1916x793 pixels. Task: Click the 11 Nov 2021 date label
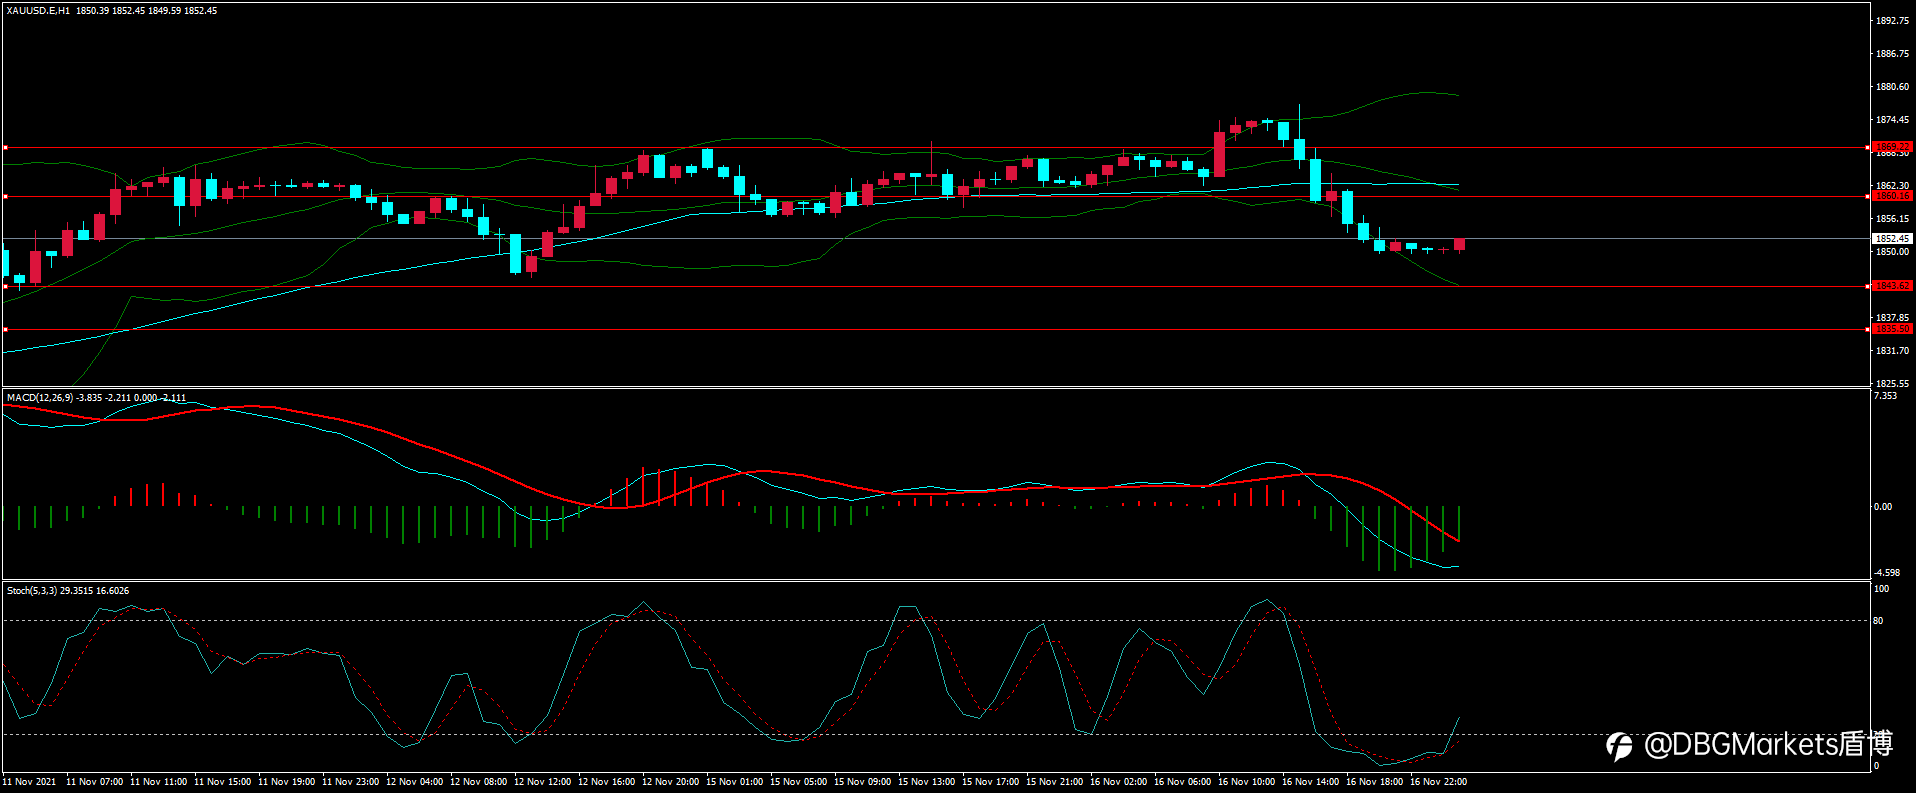pyautogui.click(x=30, y=782)
